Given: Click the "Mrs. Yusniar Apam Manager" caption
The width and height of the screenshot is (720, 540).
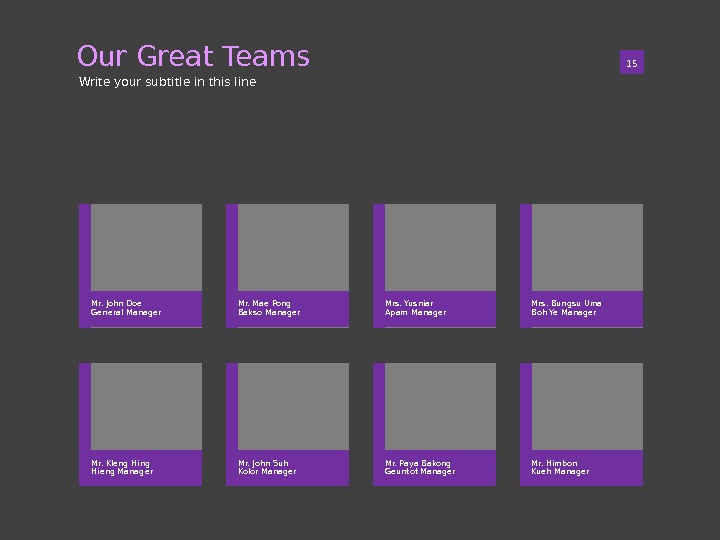Looking at the screenshot, I should [415, 308].
